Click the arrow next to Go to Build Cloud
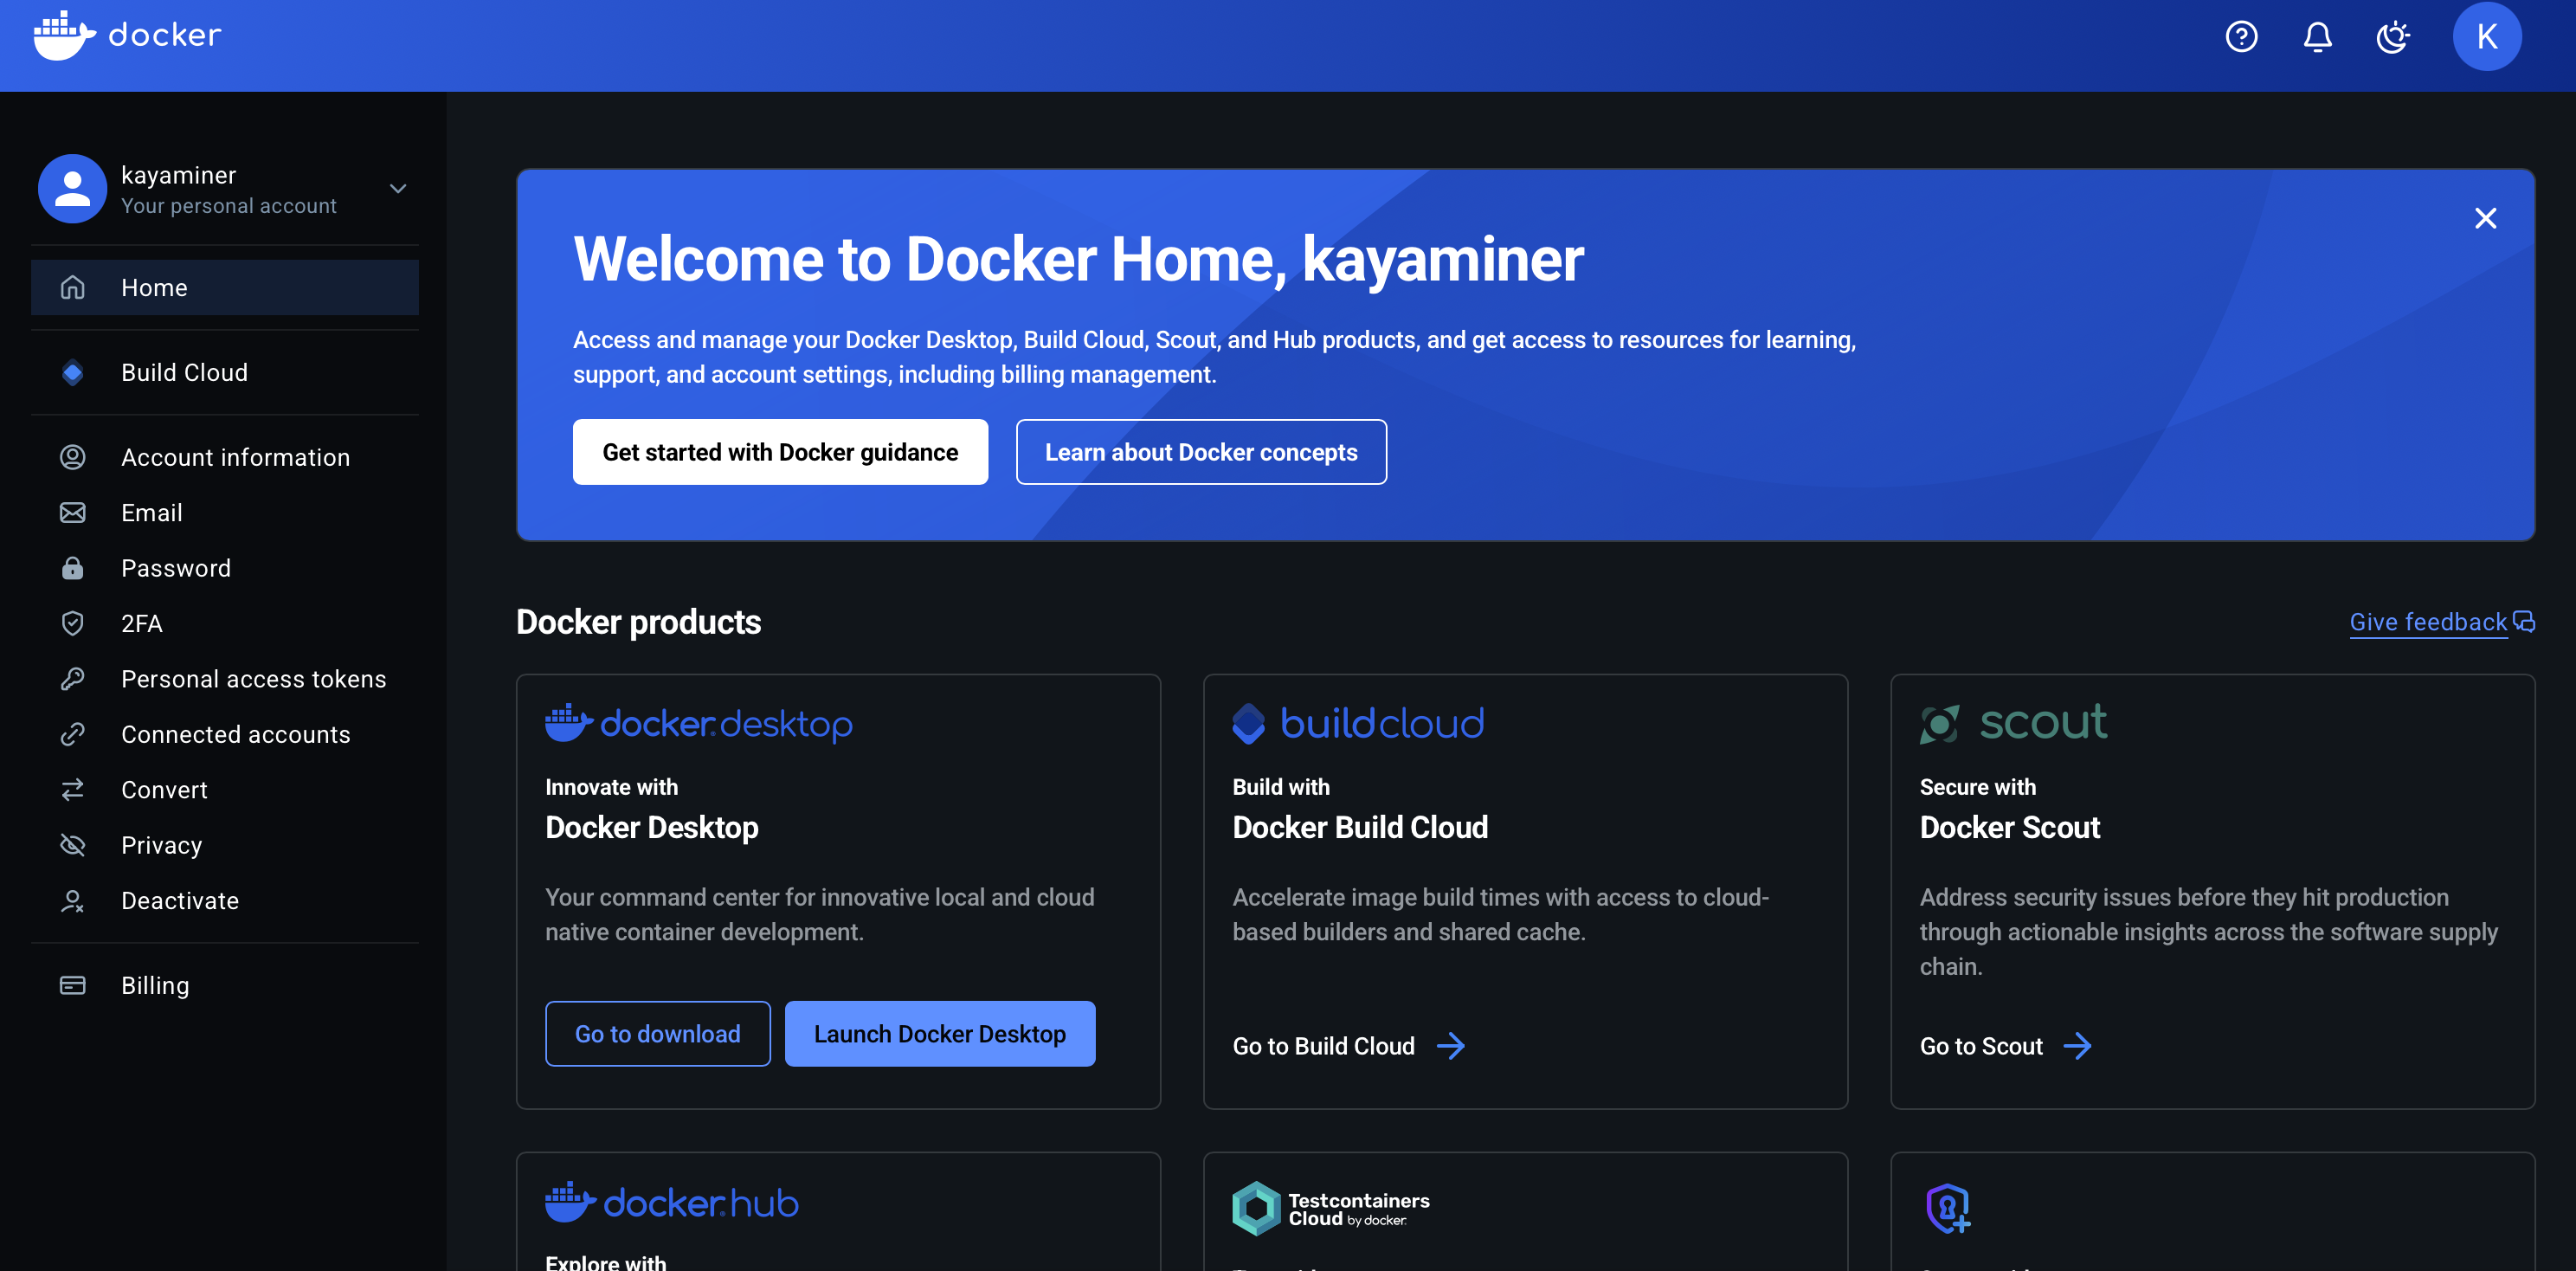The width and height of the screenshot is (2576, 1271). 1450,1046
